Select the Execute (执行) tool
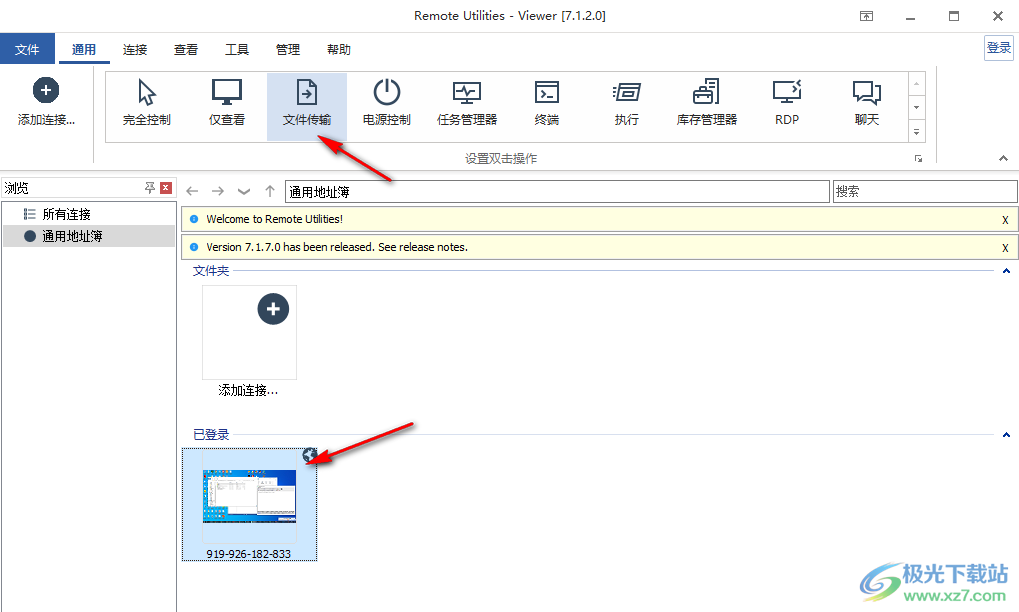Image resolution: width=1019 pixels, height=612 pixels. (x=626, y=105)
